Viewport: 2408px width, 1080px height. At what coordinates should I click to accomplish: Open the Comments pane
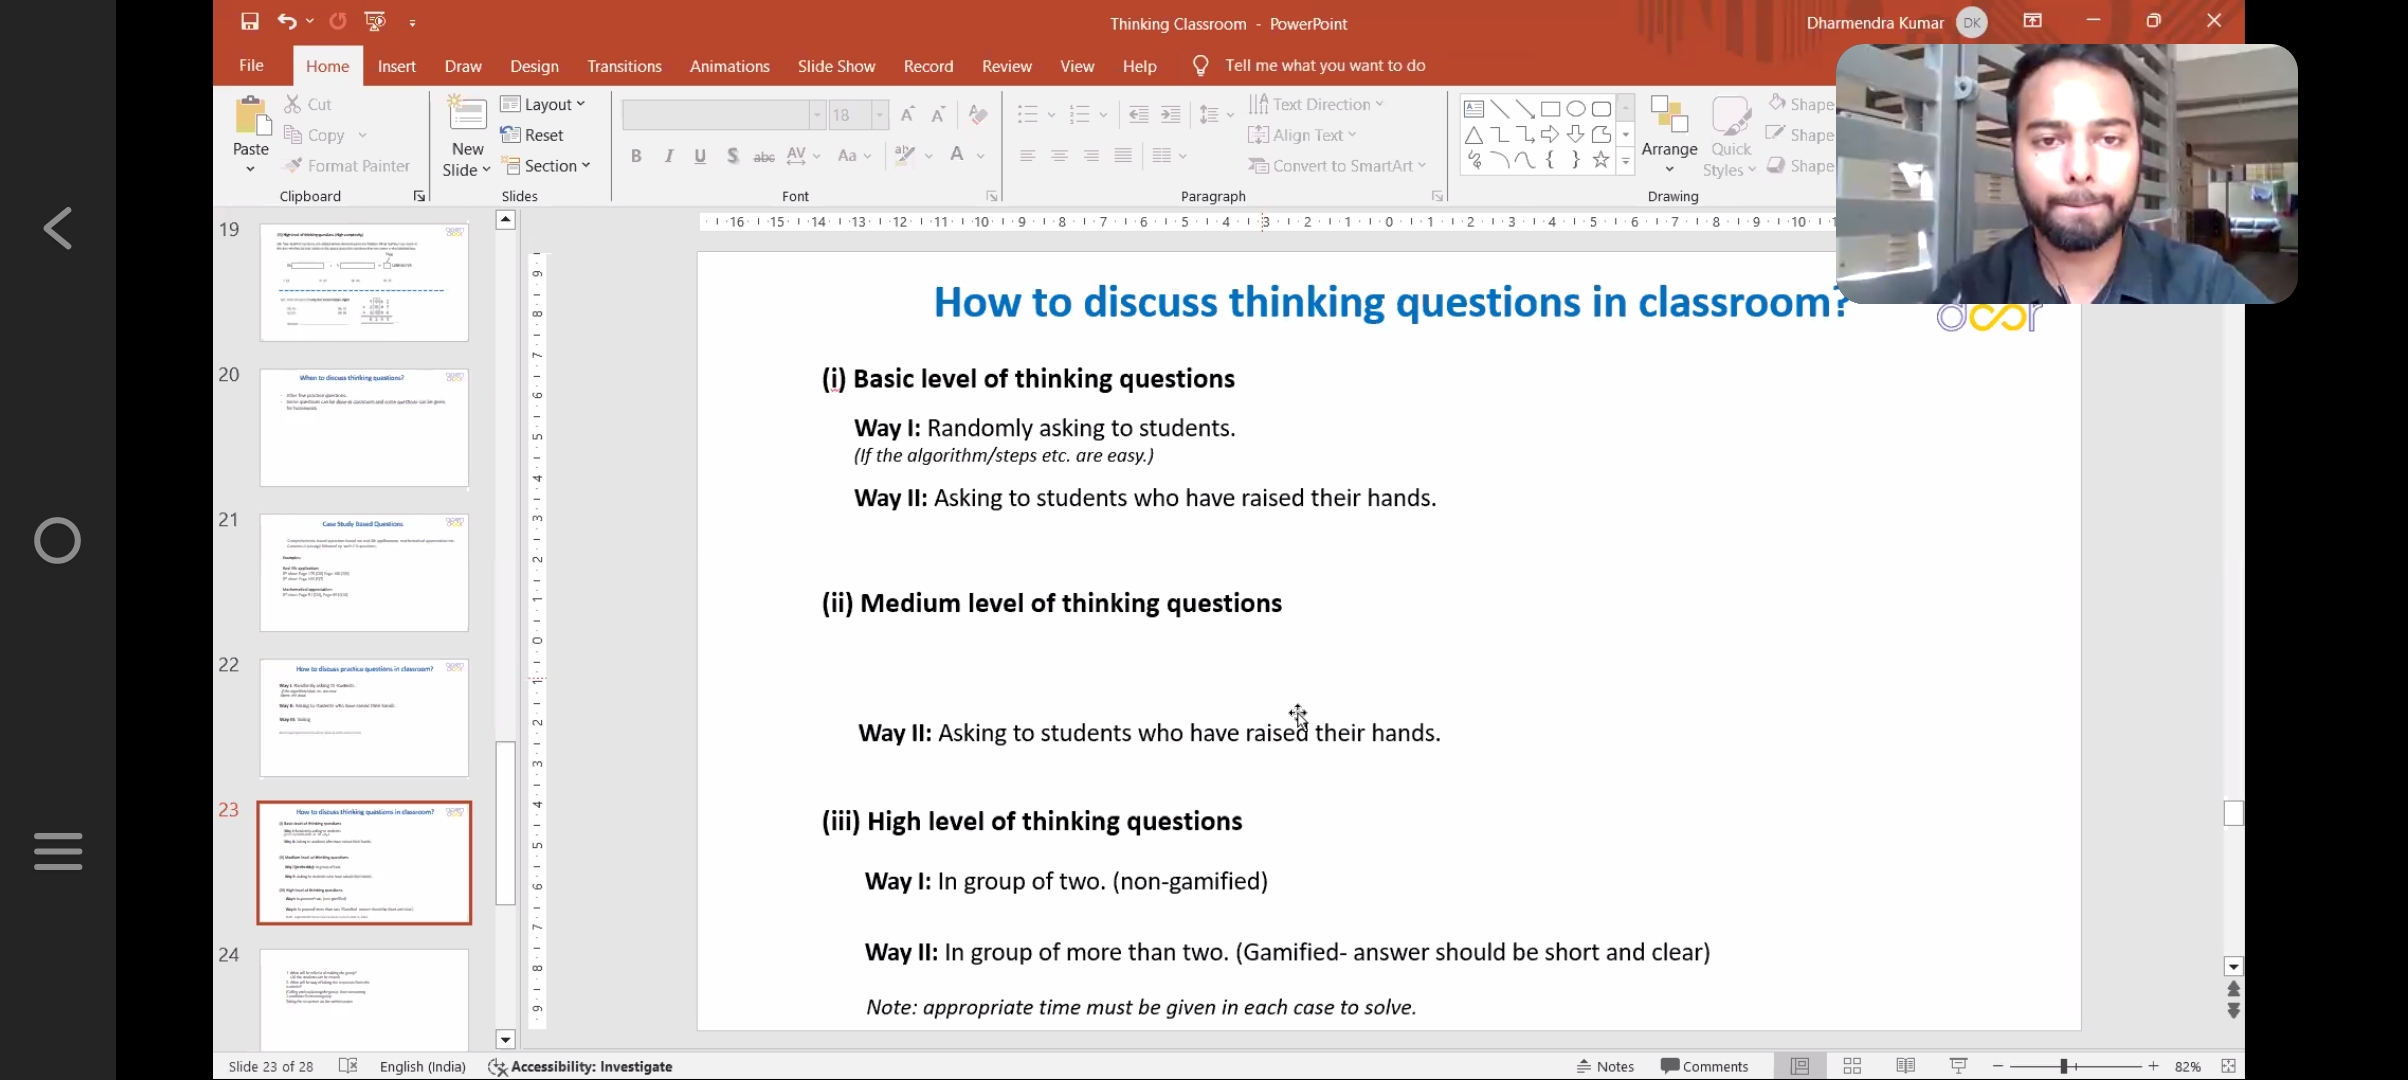tap(1705, 1066)
